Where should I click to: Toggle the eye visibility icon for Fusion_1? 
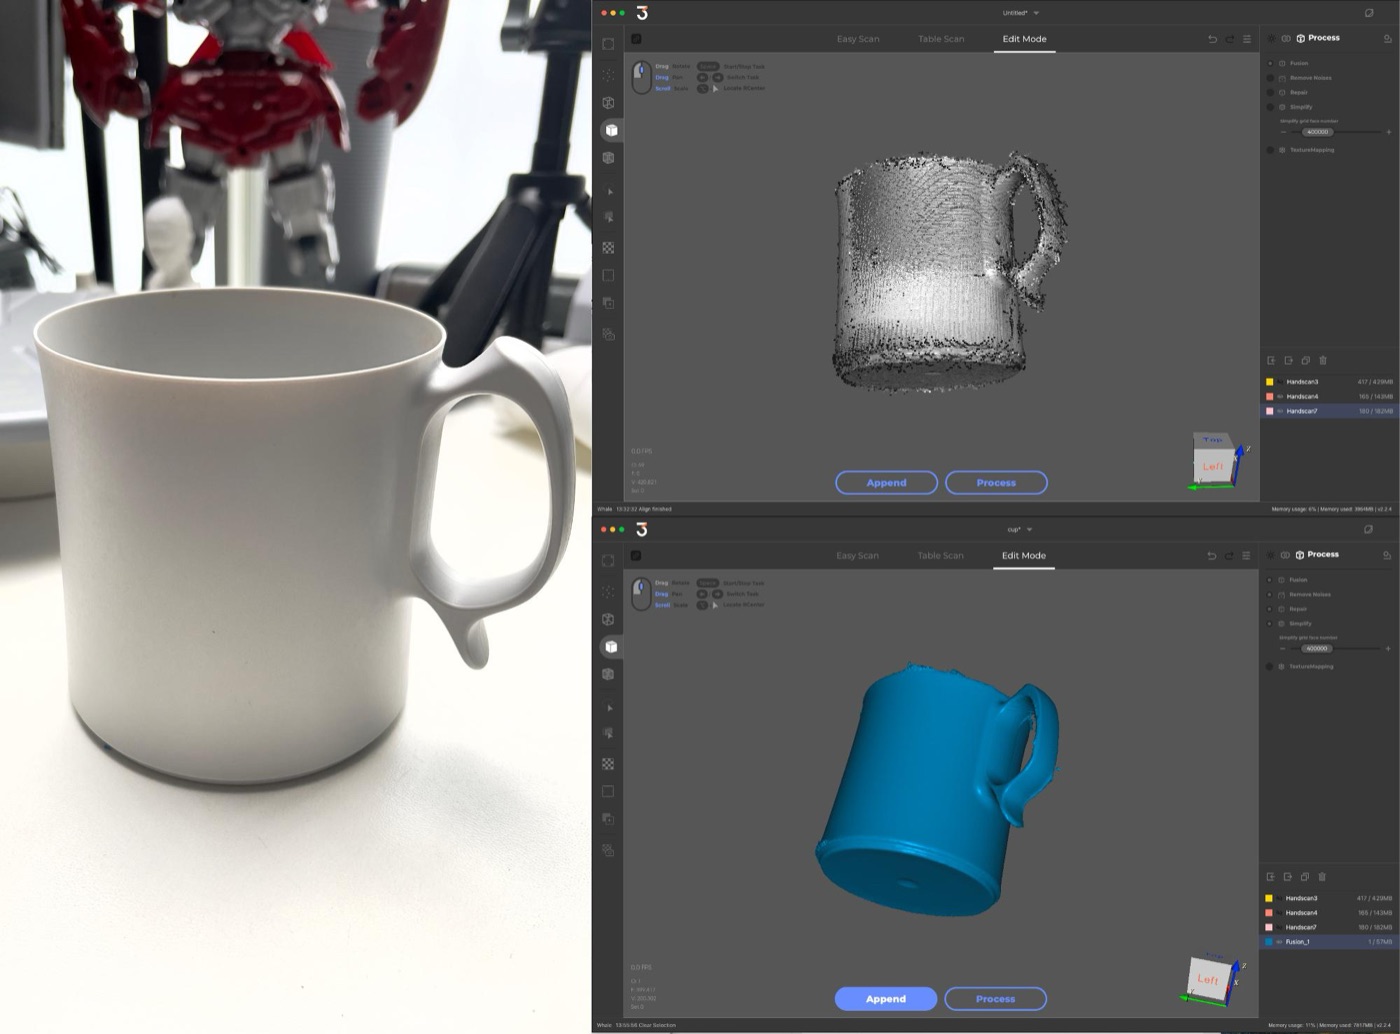[1280, 942]
